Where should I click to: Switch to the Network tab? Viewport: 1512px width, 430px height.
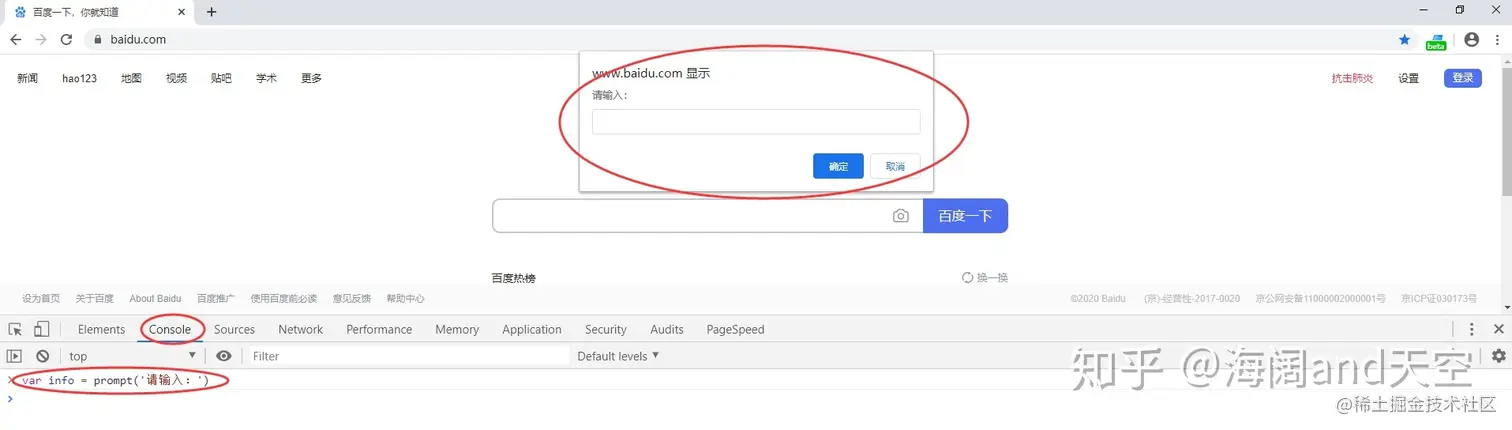pyautogui.click(x=300, y=329)
